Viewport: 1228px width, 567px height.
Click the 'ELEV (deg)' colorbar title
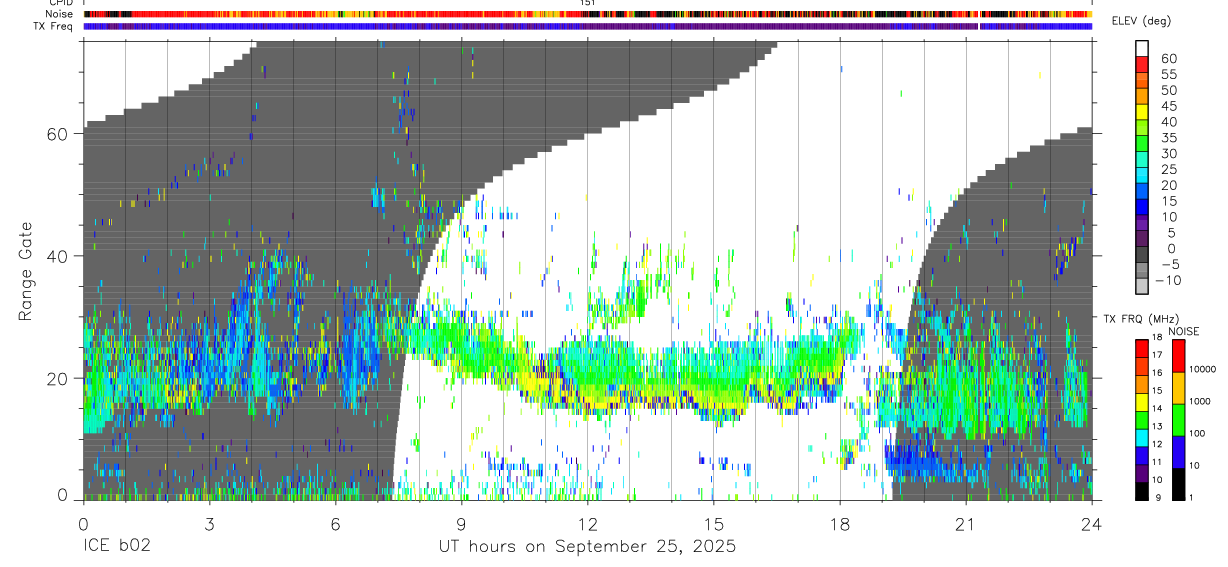(1141, 21)
